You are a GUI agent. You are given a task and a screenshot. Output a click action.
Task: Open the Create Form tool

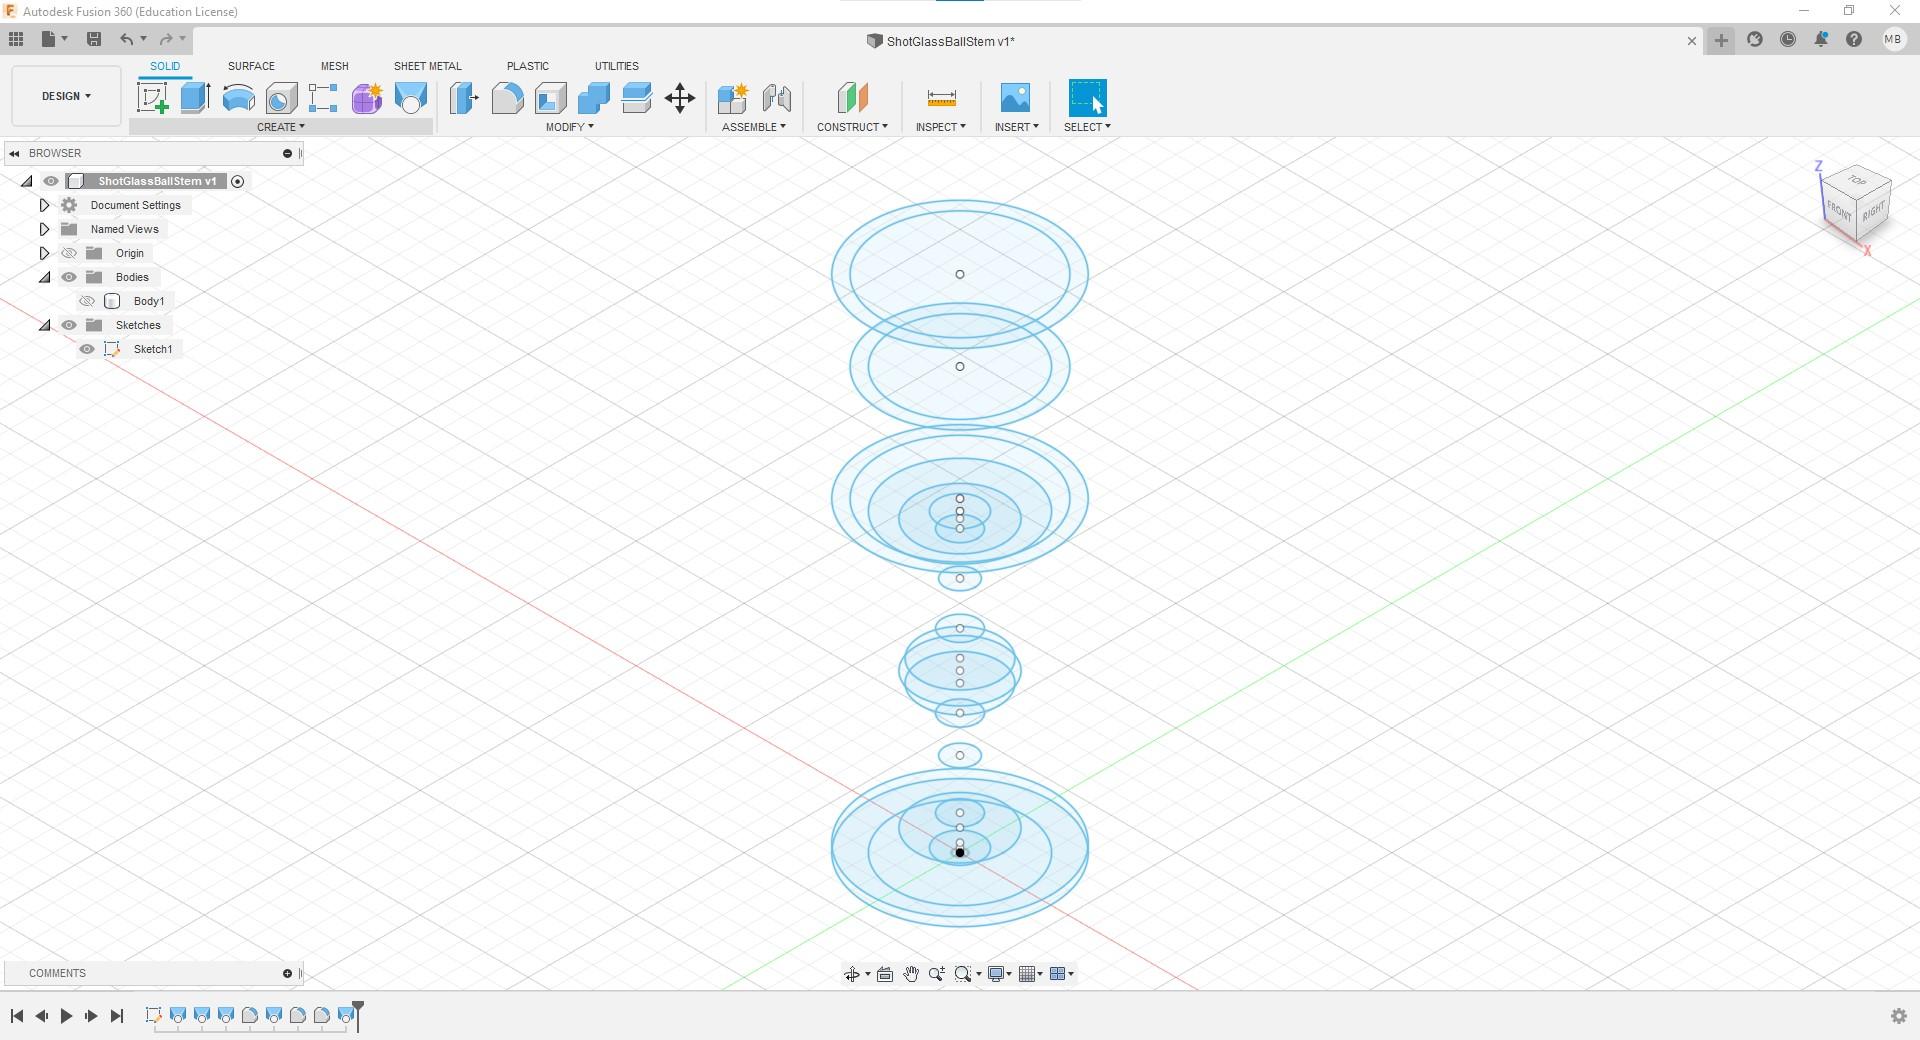pos(367,98)
